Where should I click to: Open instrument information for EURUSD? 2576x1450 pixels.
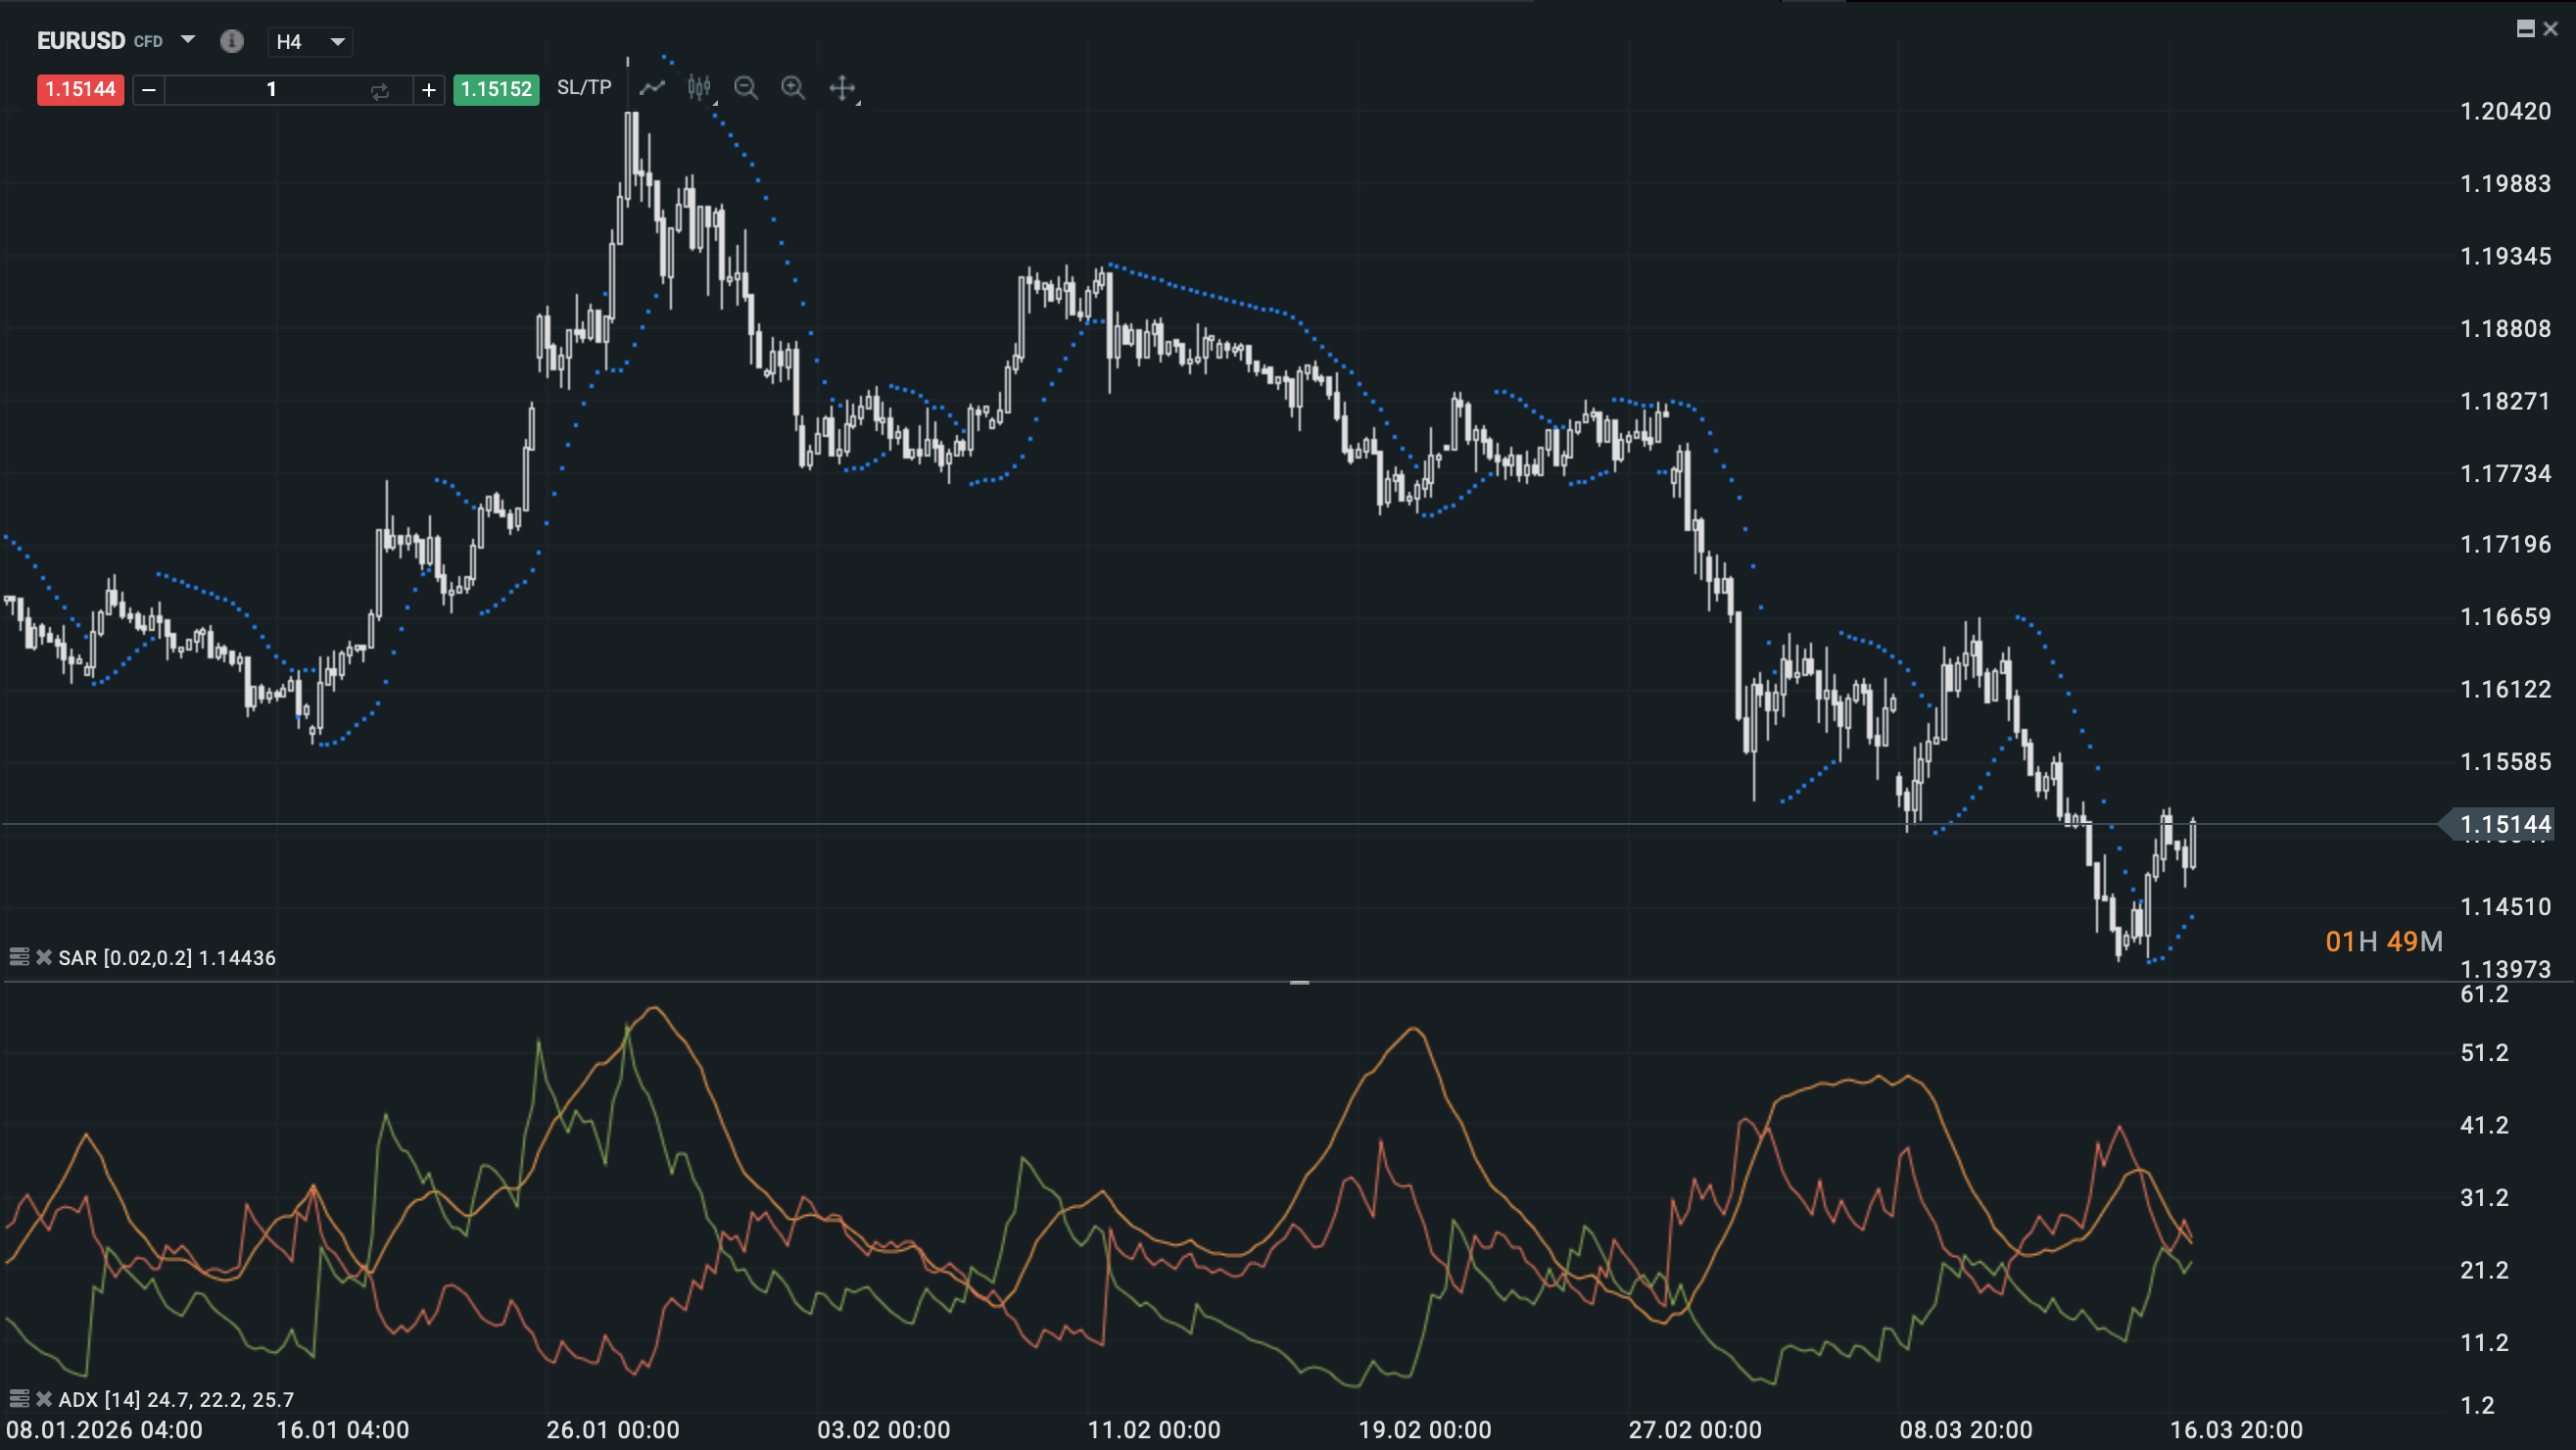231,41
